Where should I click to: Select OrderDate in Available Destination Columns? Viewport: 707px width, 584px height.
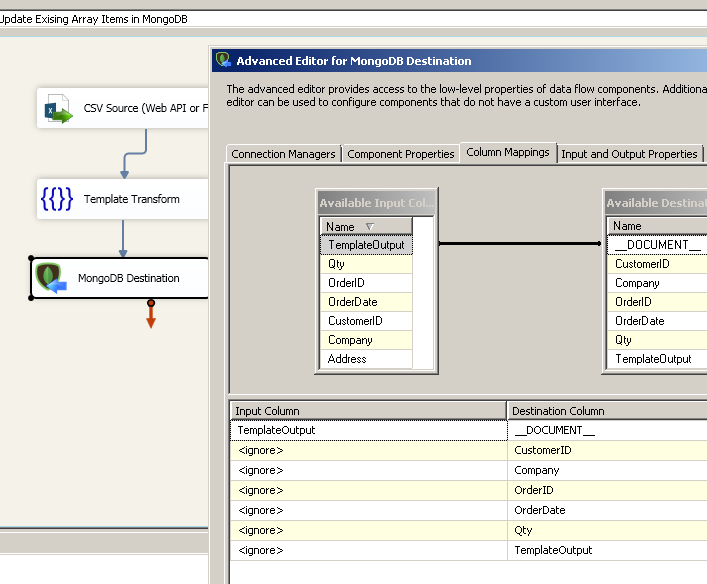pyautogui.click(x=657, y=321)
